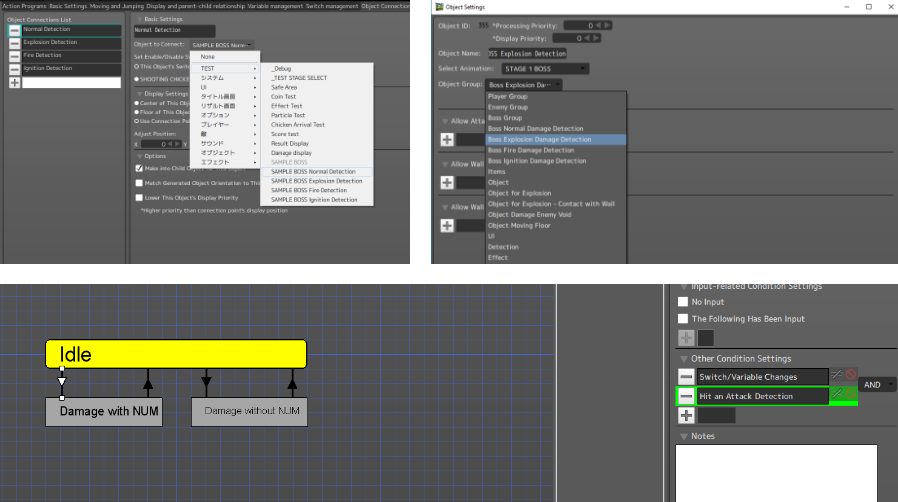Remove the Fire Detection entry using minus
This screenshot has height=502, width=898.
[14, 56]
